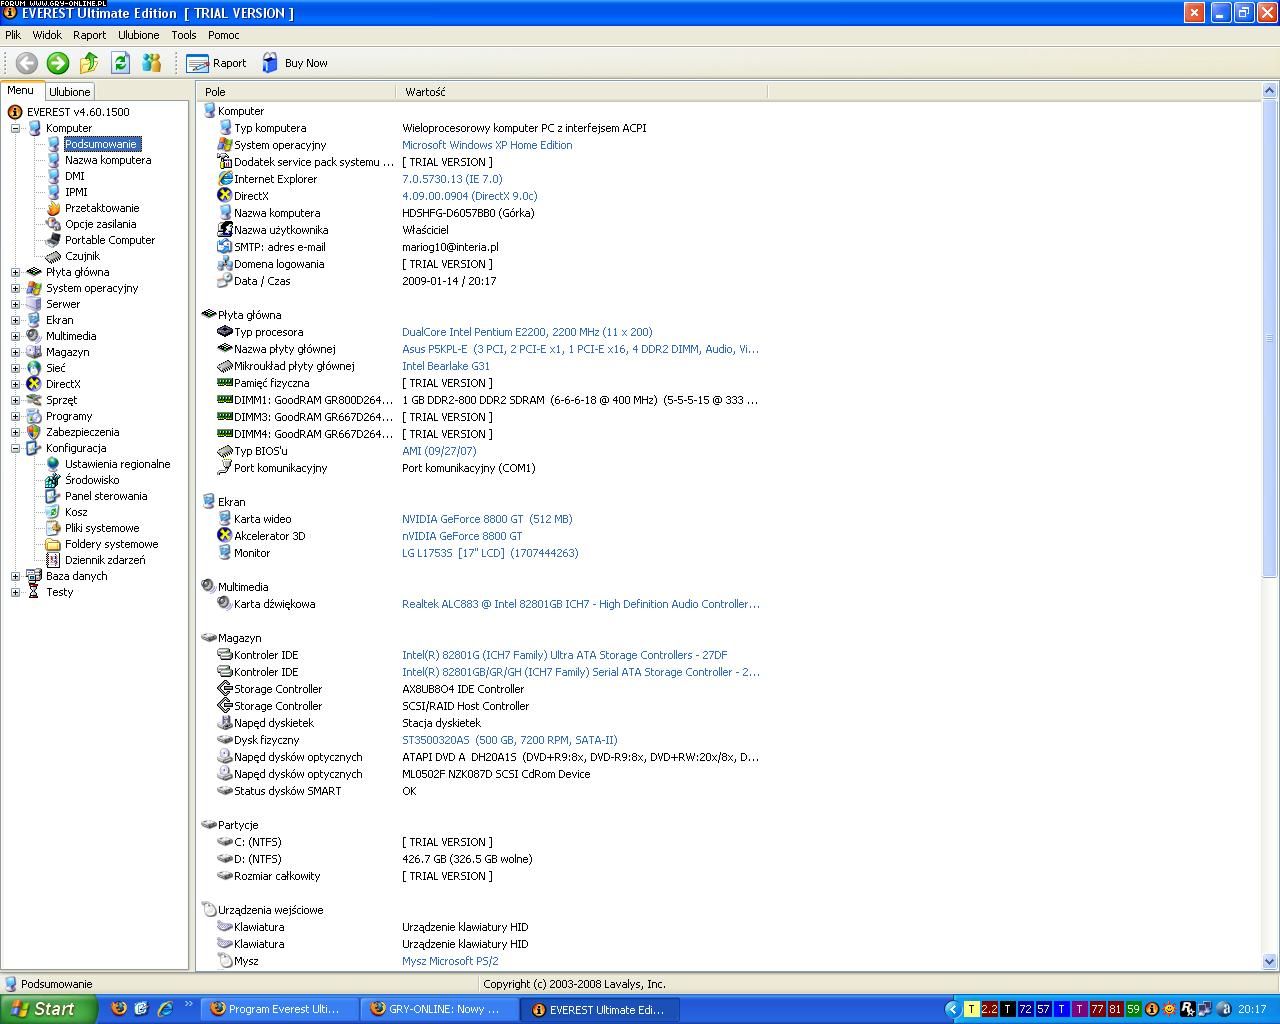Switch to the Menu sidebar tab
The width and height of the screenshot is (1280, 1024).
(21, 90)
